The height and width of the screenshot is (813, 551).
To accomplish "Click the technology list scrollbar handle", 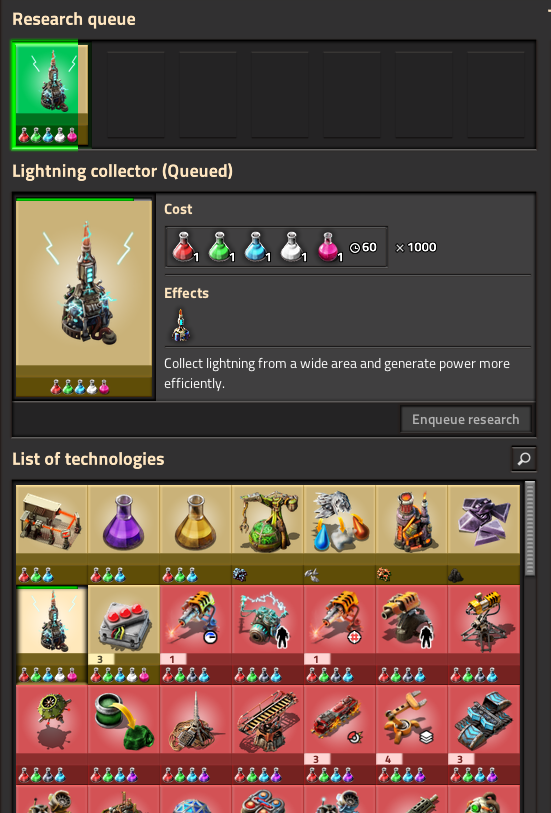I will pyautogui.click(x=529, y=529).
